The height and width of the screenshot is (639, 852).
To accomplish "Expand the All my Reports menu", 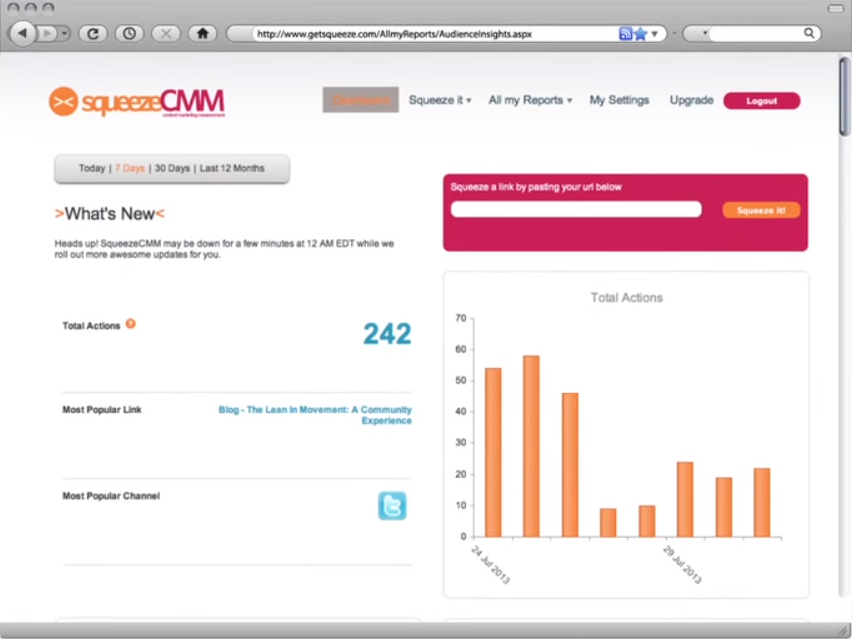I will point(530,100).
